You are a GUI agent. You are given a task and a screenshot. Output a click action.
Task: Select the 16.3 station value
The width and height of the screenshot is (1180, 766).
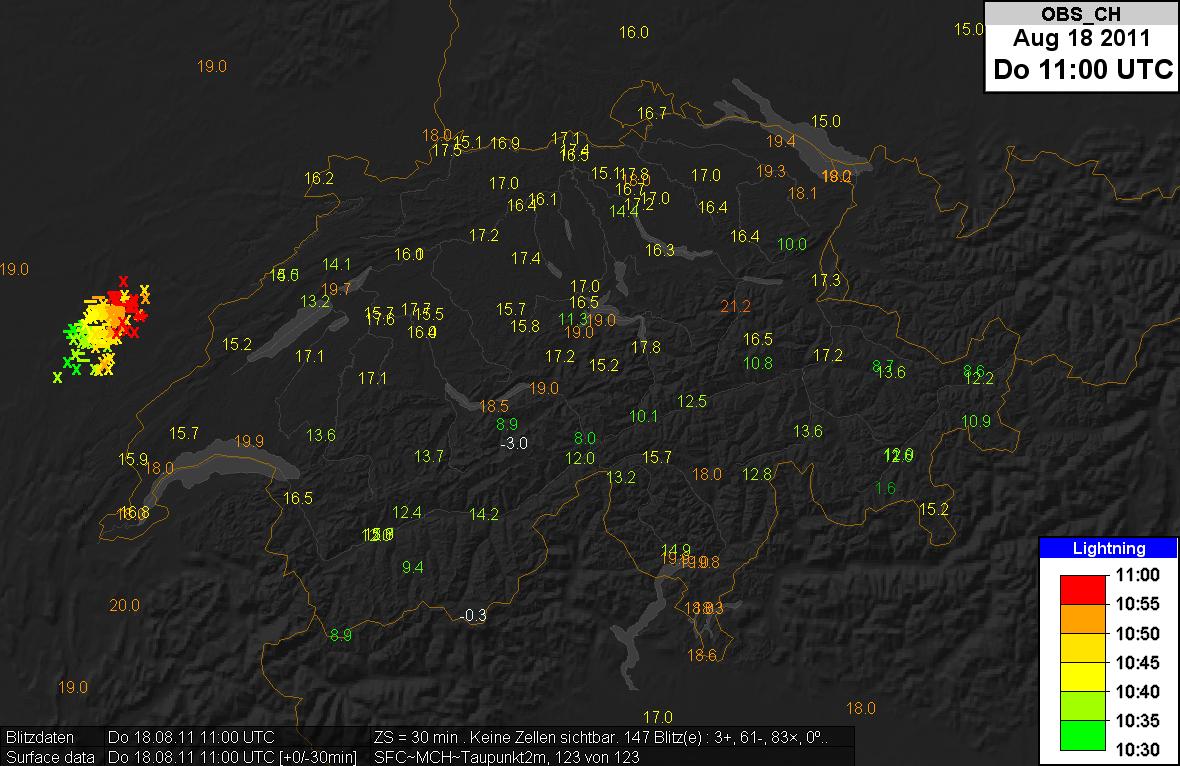click(659, 250)
